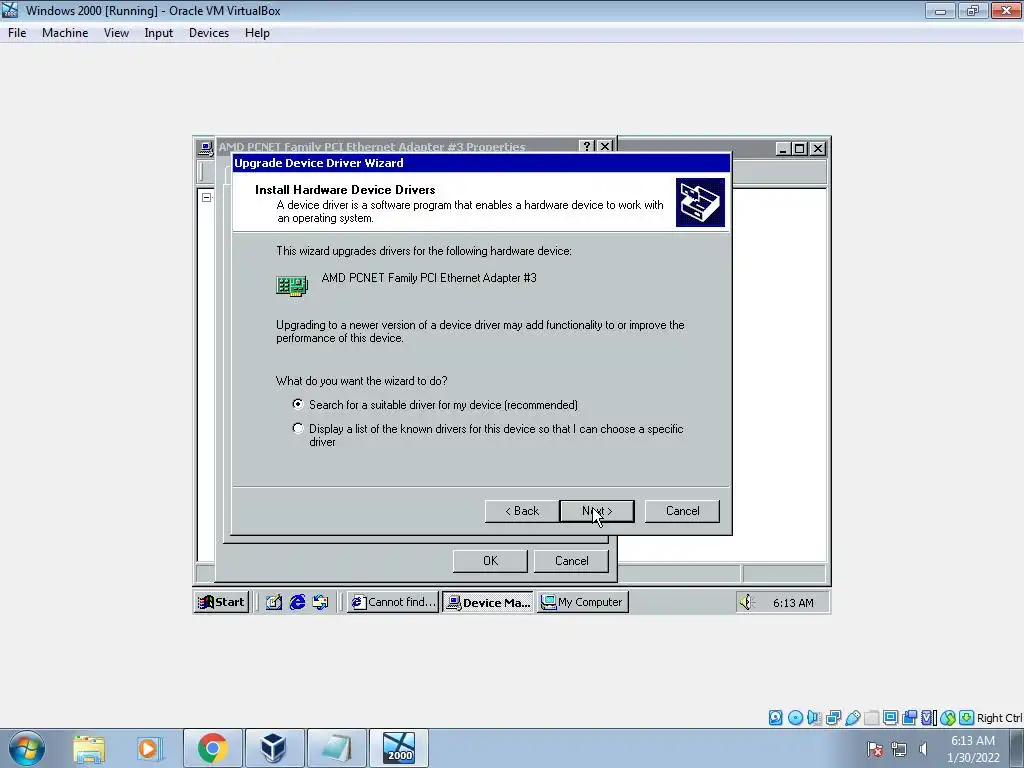Click the Windows 2000 VM taskbar icon
The width and height of the screenshot is (1024, 768).
[x=399, y=748]
